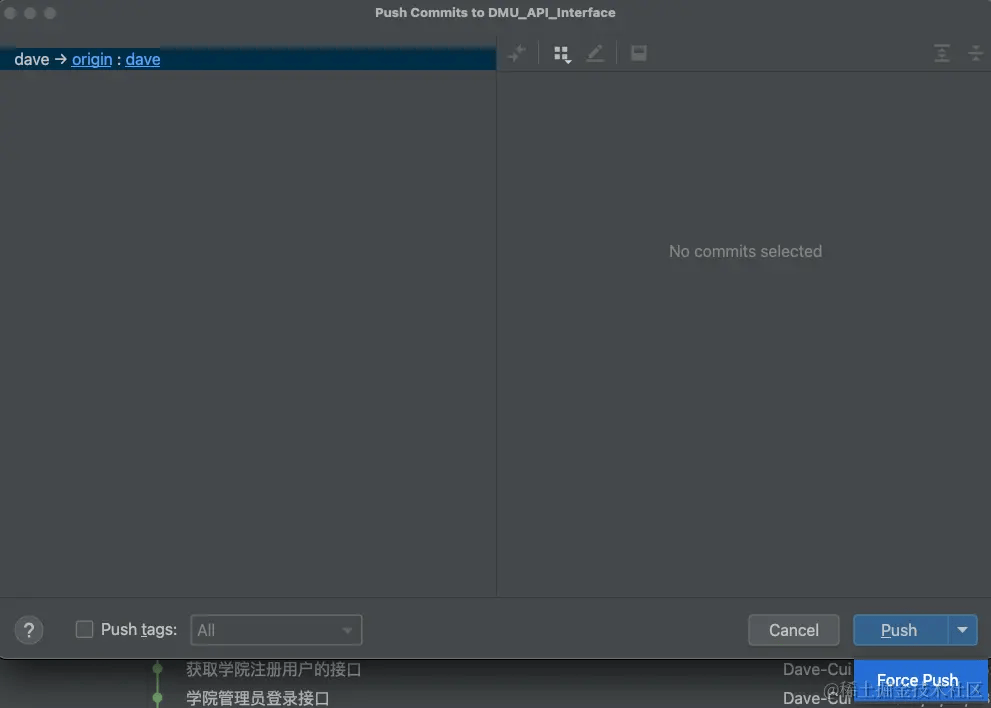Screen dimensions: 991x708
Task: Expand the Push button dropdown arrow
Action: click(962, 630)
